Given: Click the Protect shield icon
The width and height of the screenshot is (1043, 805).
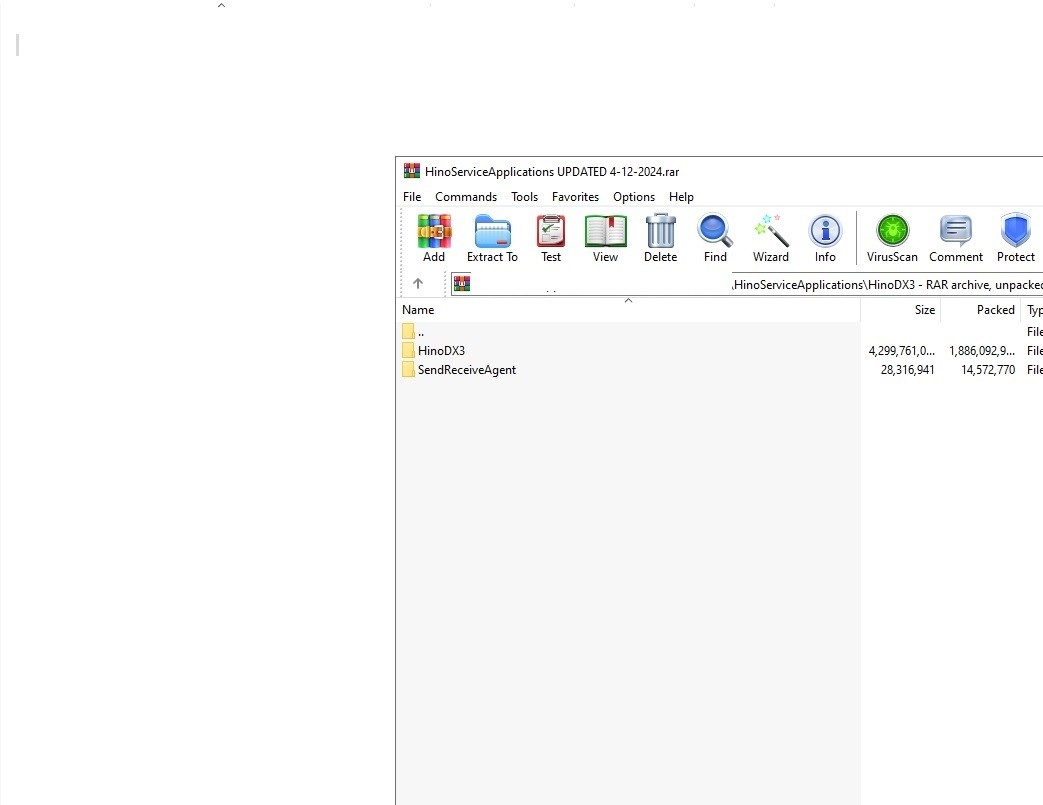Looking at the screenshot, I should click(1016, 231).
